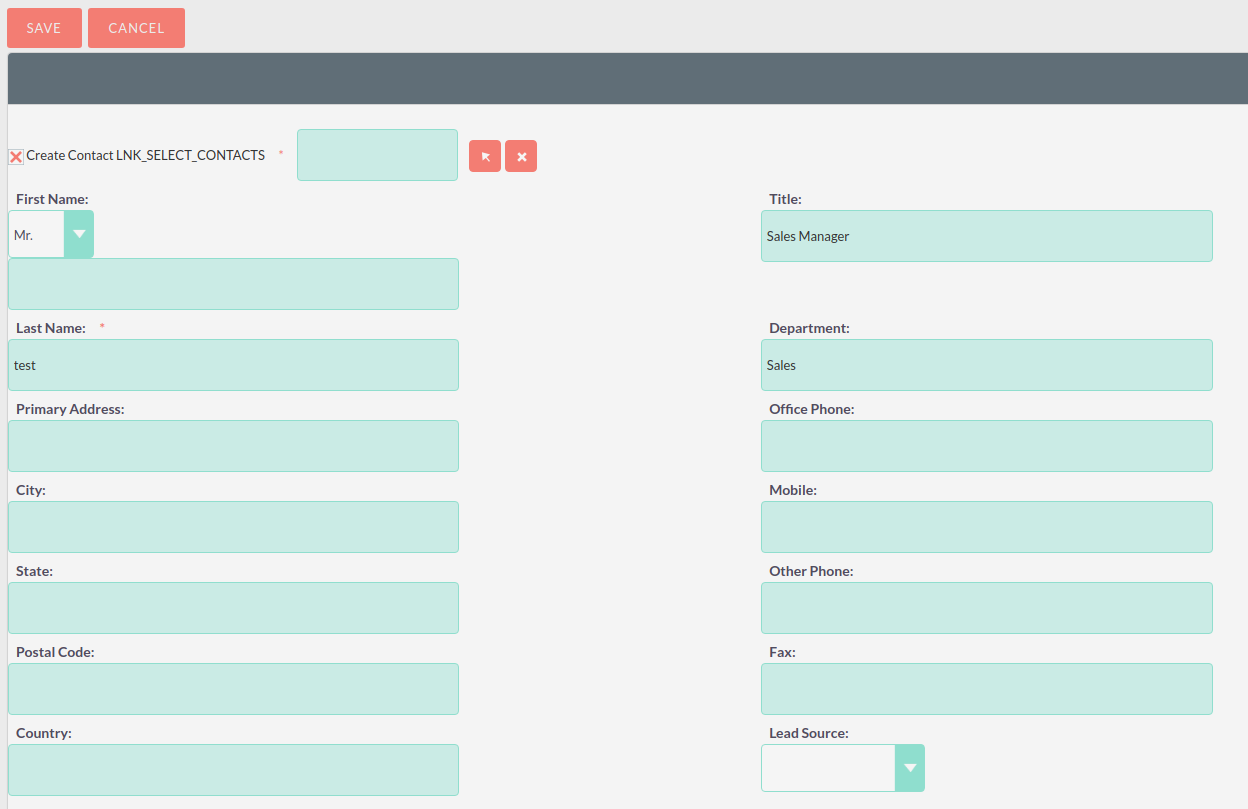Viewport: 1248px width, 809px height.
Task: Focus the Country input field
Action: [233, 770]
